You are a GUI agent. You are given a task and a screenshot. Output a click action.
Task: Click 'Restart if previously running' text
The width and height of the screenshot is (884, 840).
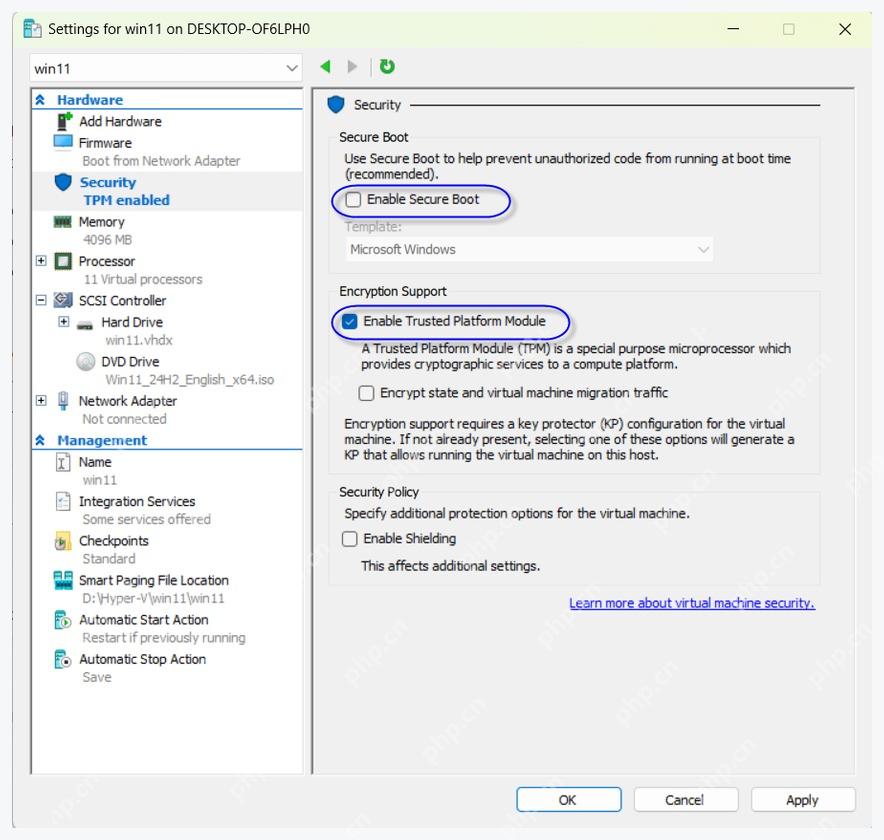tap(164, 638)
